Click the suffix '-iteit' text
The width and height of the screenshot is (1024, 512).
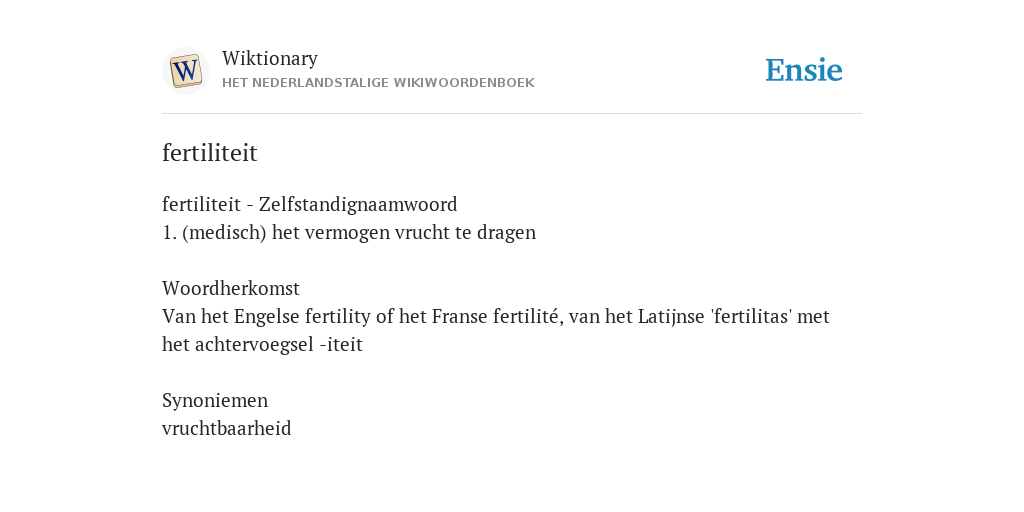(x=341, y=345)
